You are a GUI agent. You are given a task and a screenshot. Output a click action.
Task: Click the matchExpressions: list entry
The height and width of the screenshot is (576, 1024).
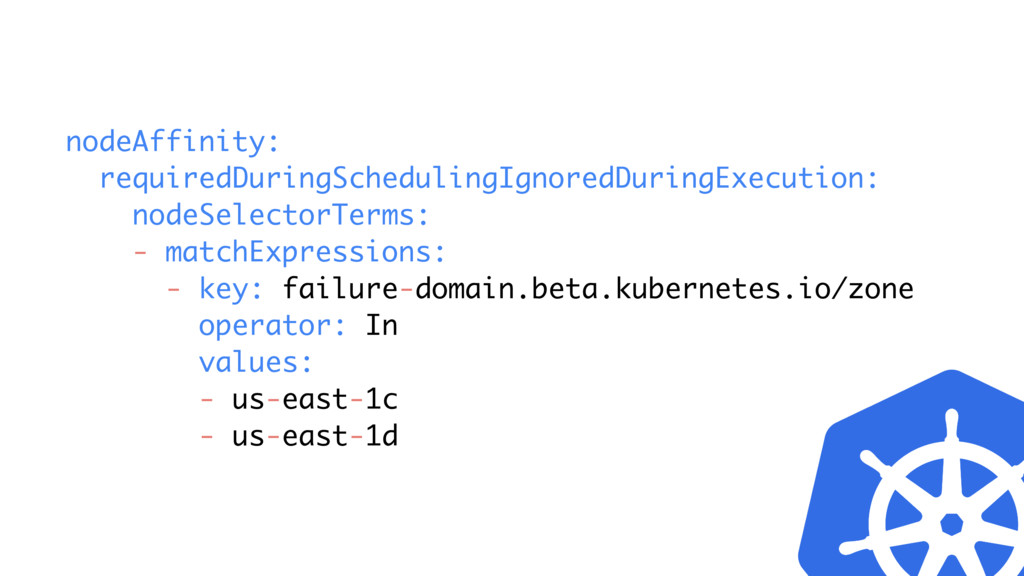coord(305,252)
